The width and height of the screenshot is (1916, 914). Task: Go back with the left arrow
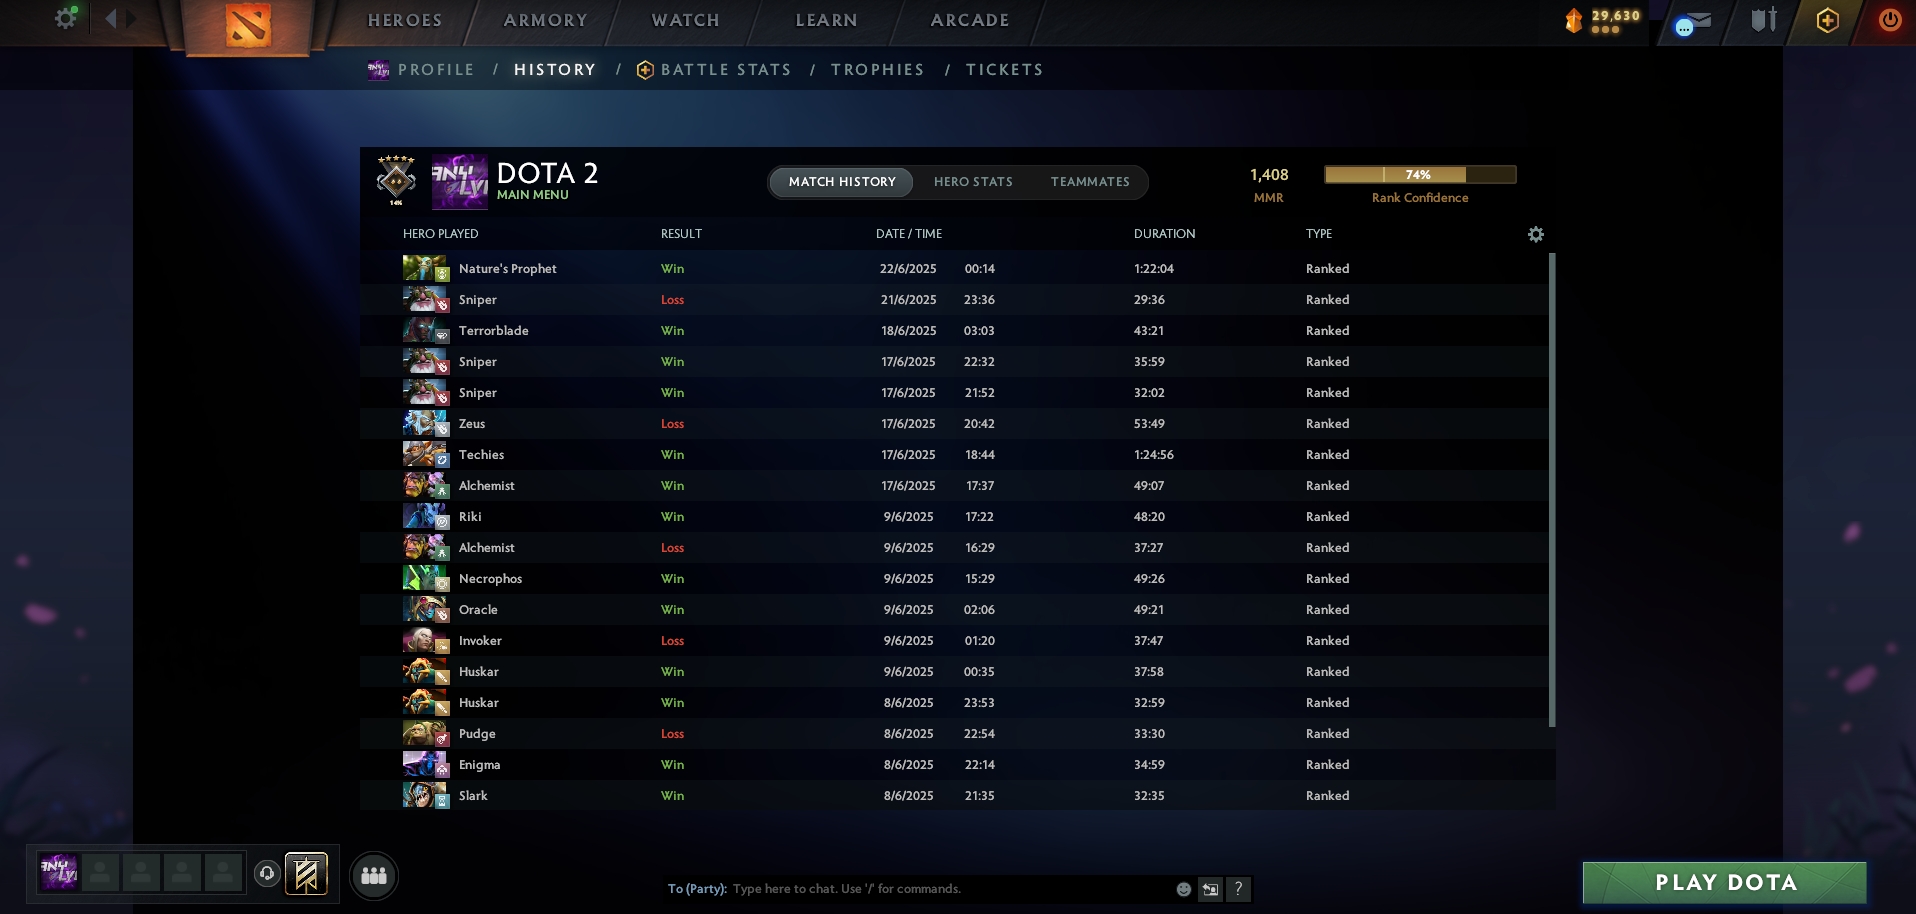[x=111, y=18]
